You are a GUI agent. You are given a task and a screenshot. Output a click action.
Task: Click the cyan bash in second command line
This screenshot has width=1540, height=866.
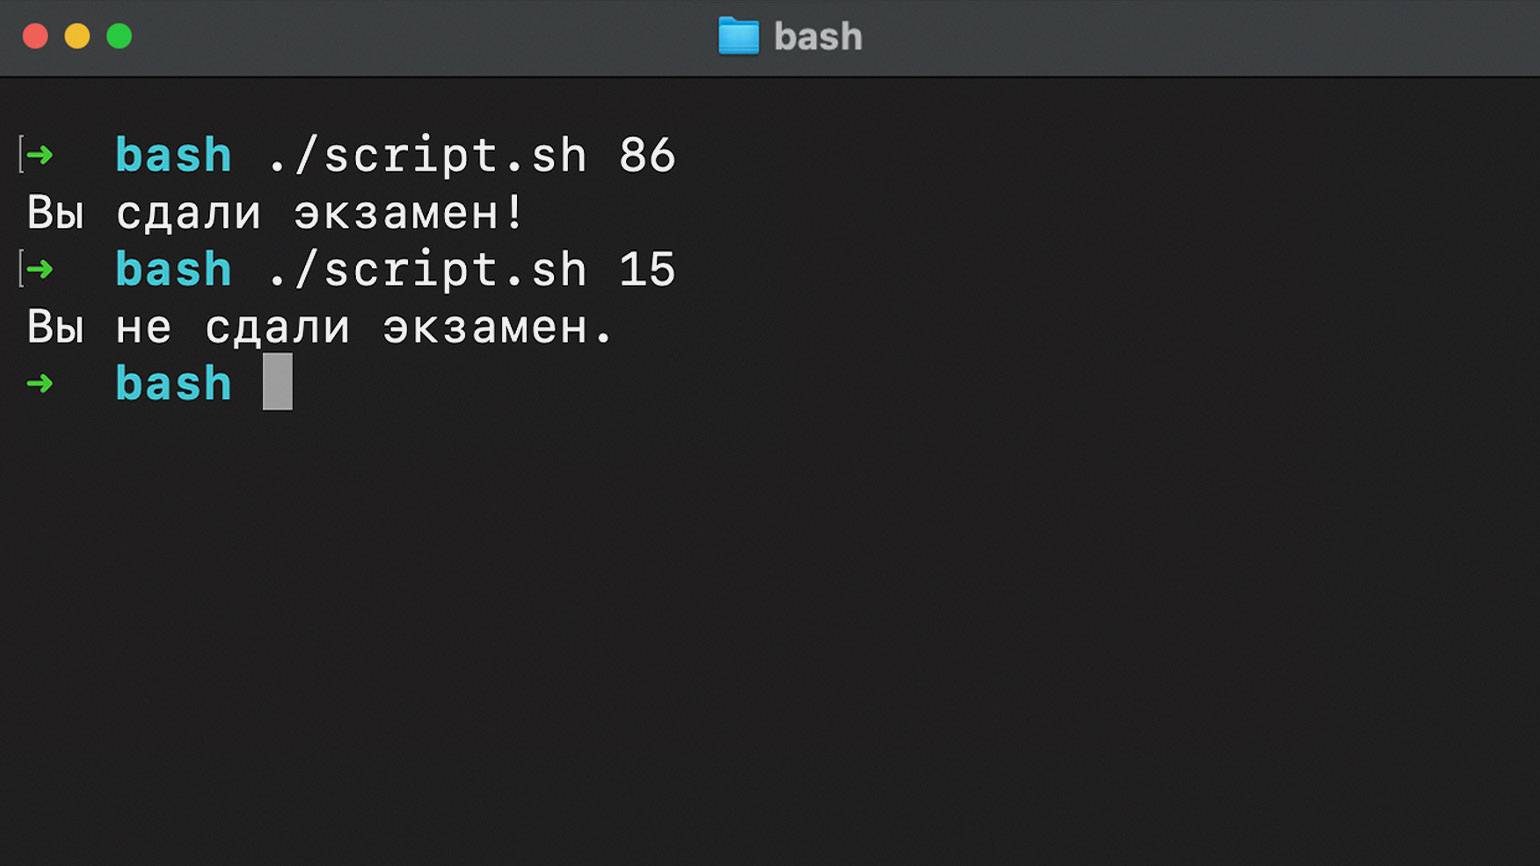(x=174, y=269)
